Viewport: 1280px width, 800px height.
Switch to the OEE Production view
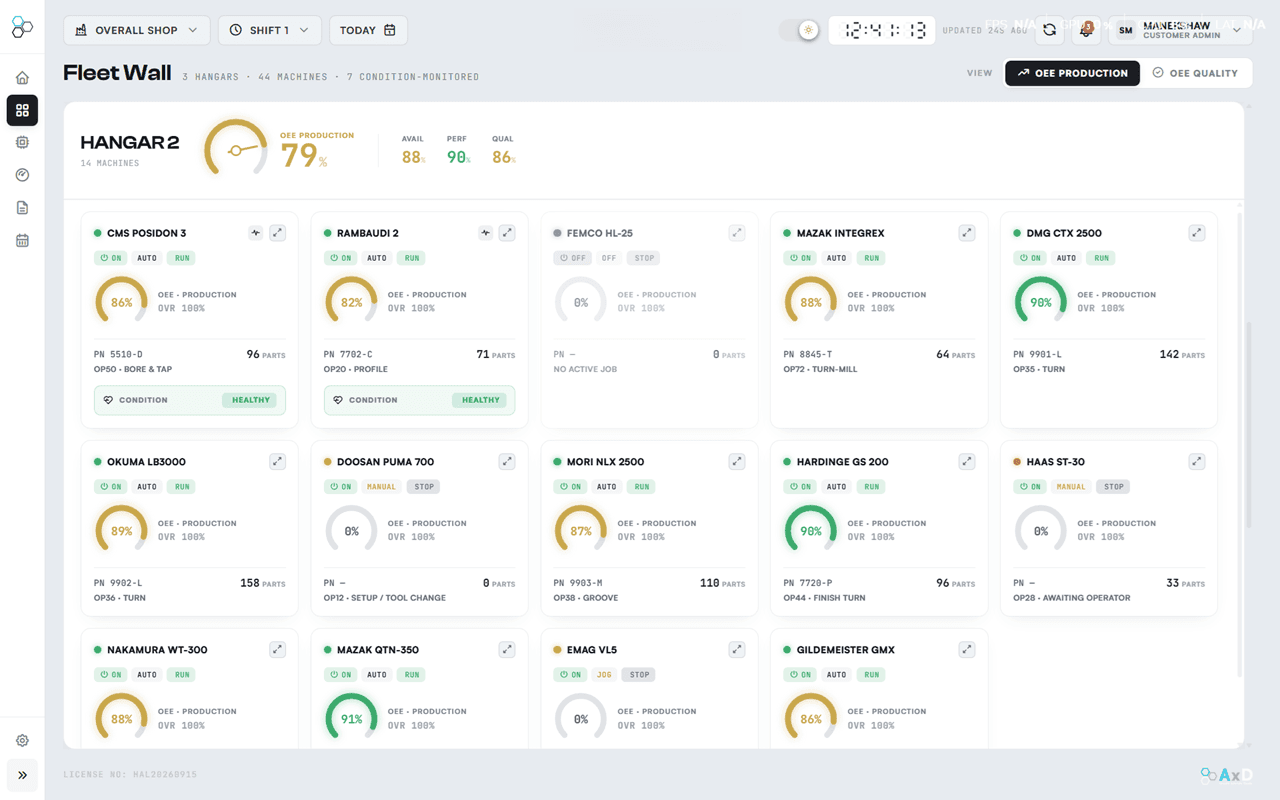coord(1072,73)
